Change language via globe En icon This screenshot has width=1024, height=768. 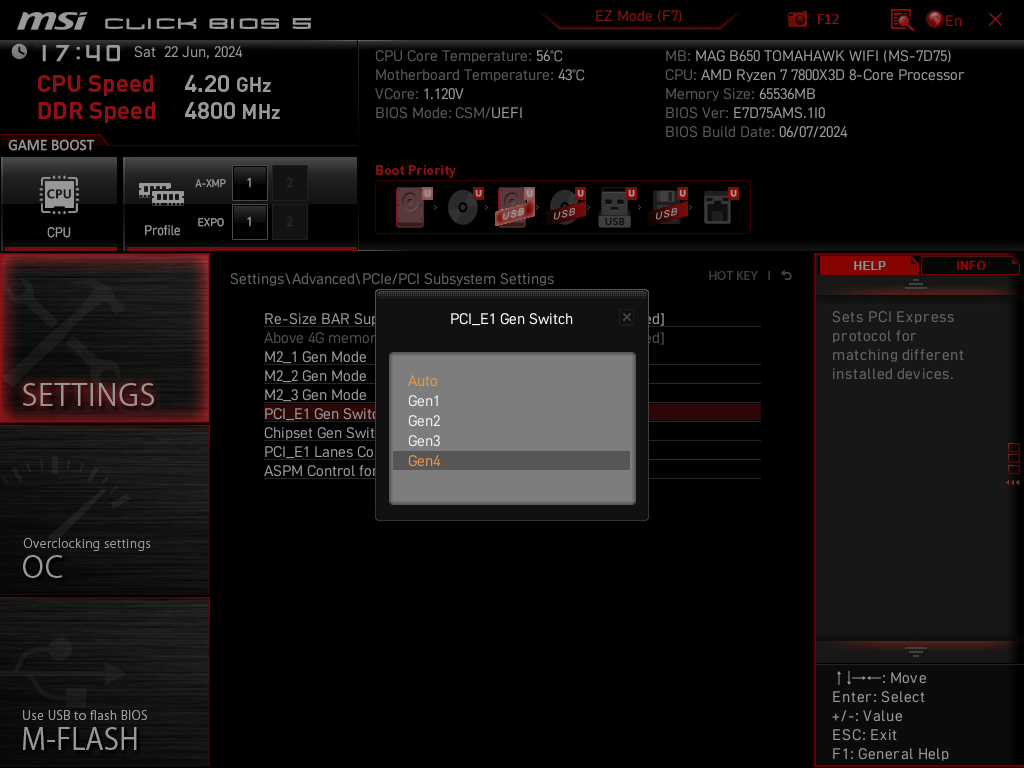tap(944, 20)
